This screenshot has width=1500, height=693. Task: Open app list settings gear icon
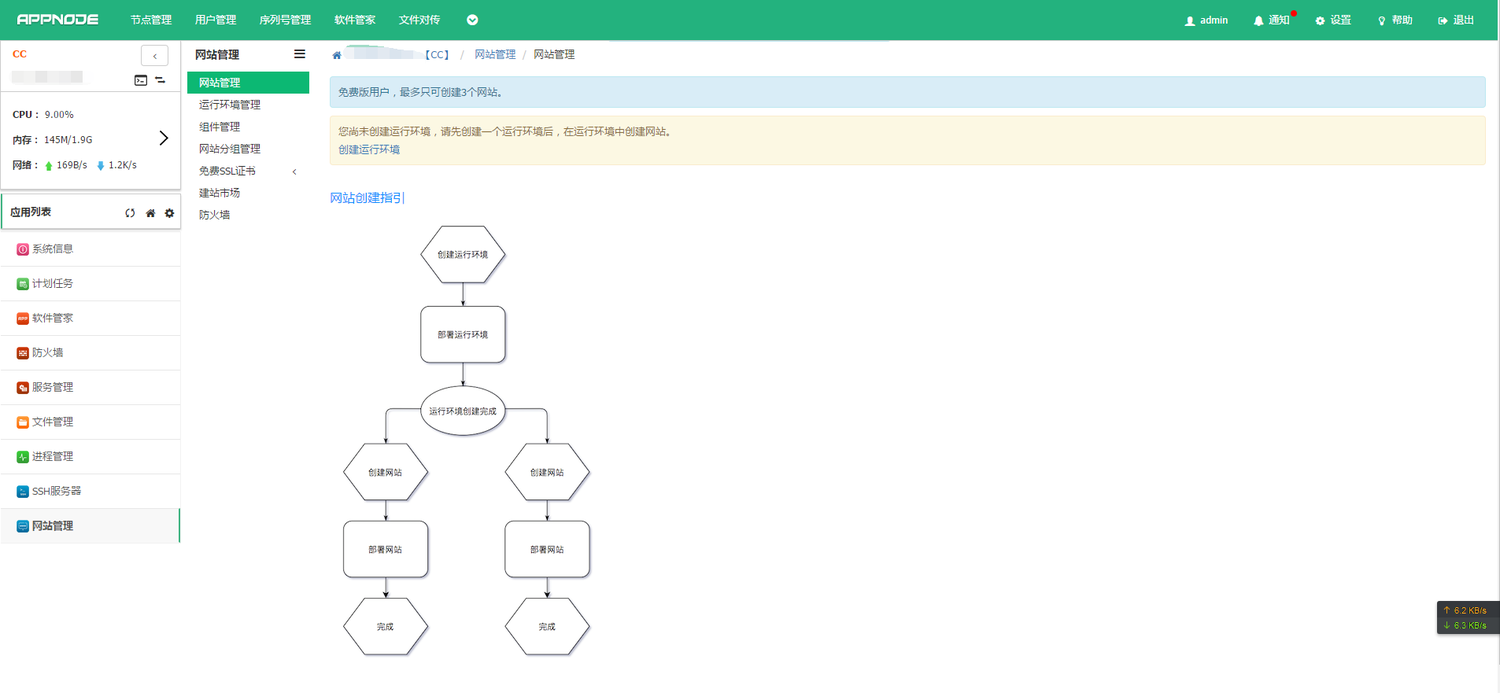pyautogui.click(x=169, y=213)
